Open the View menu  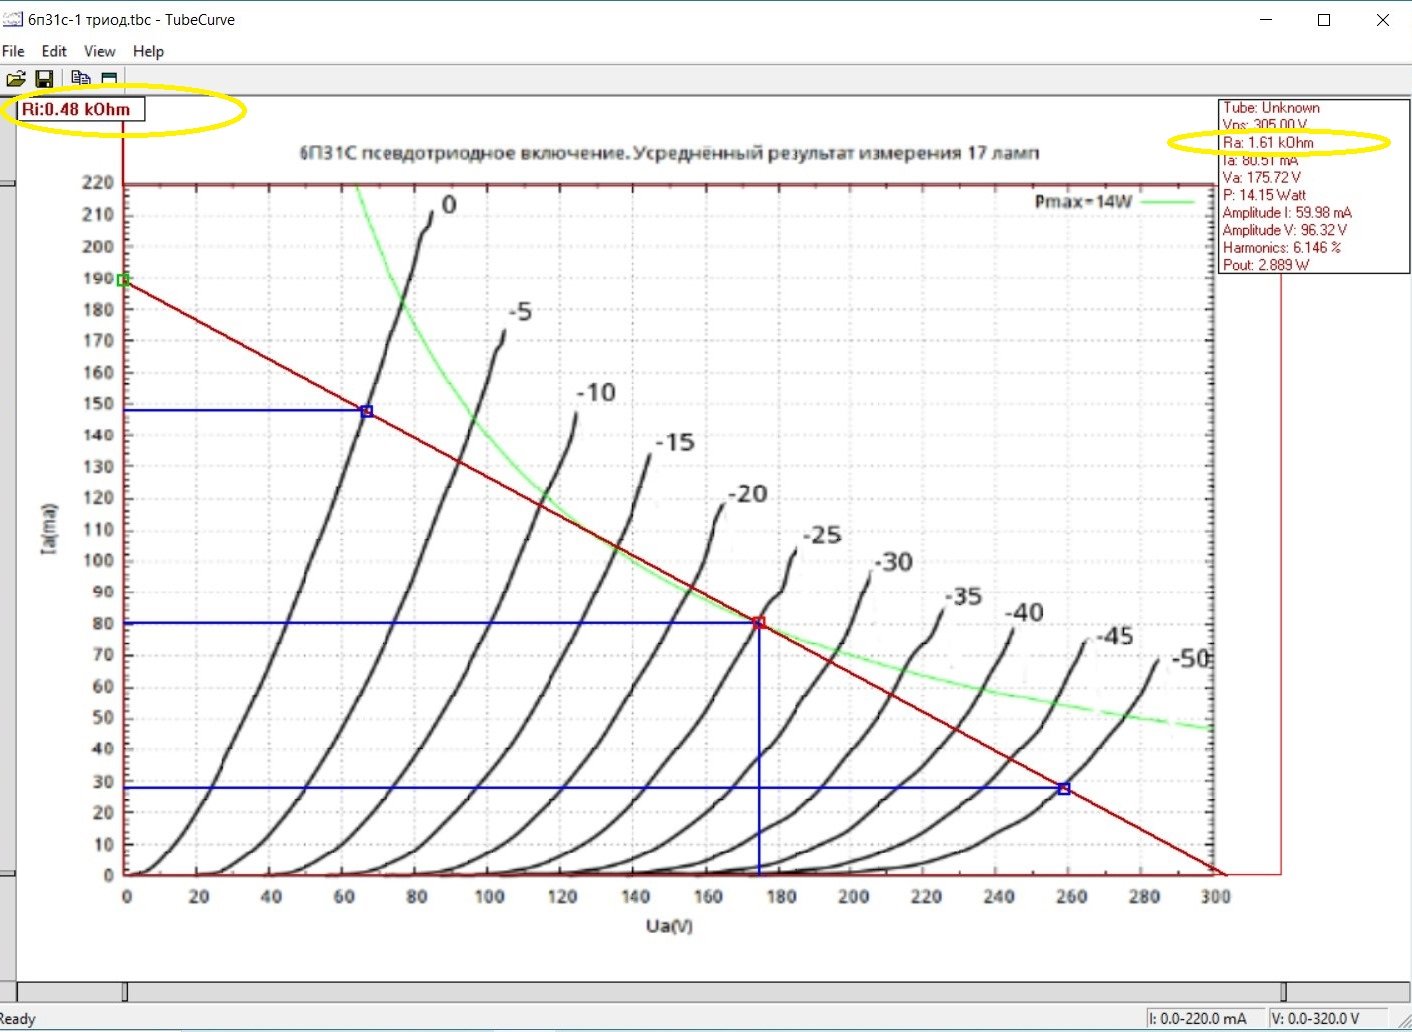pos(99,51)
